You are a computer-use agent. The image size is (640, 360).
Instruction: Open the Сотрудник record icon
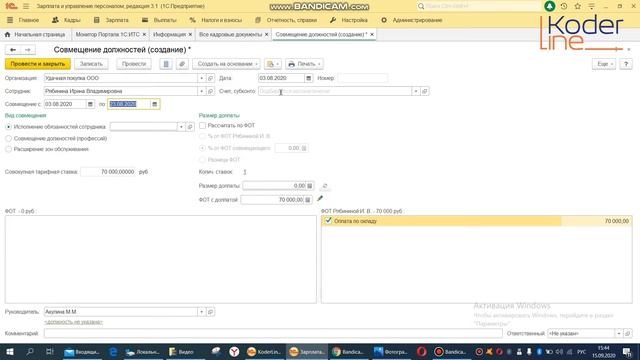[211, 91]
